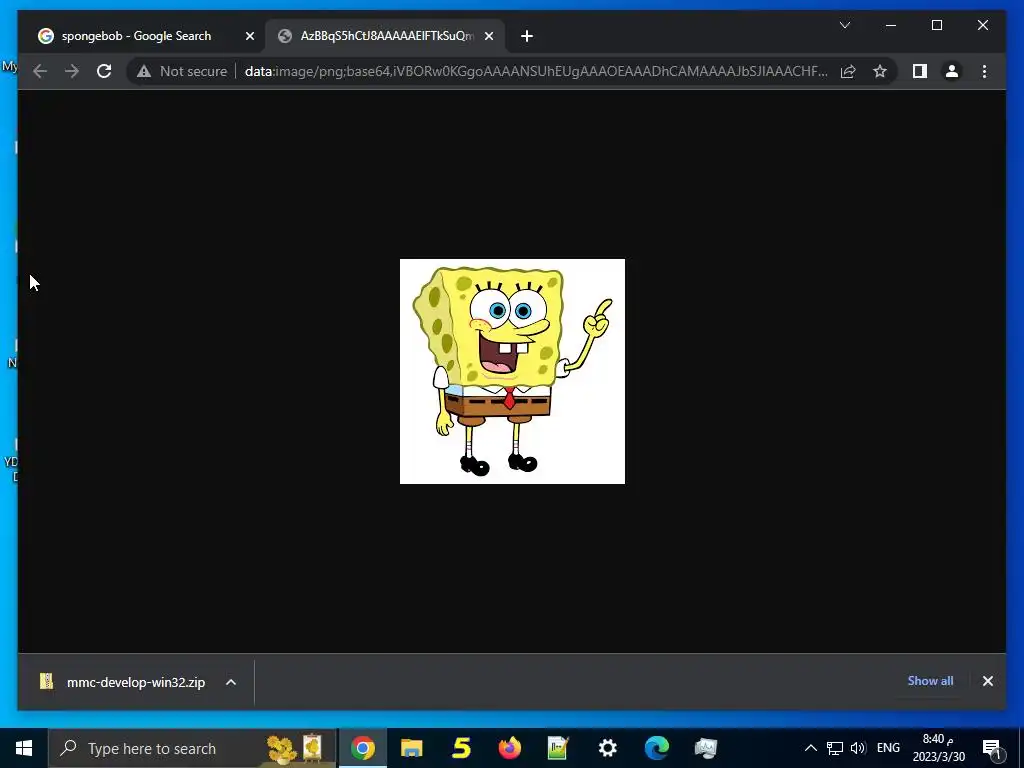Open the Chrome side panel
1024x768 pixels.
pyautogui.click(x=920, y=71)
